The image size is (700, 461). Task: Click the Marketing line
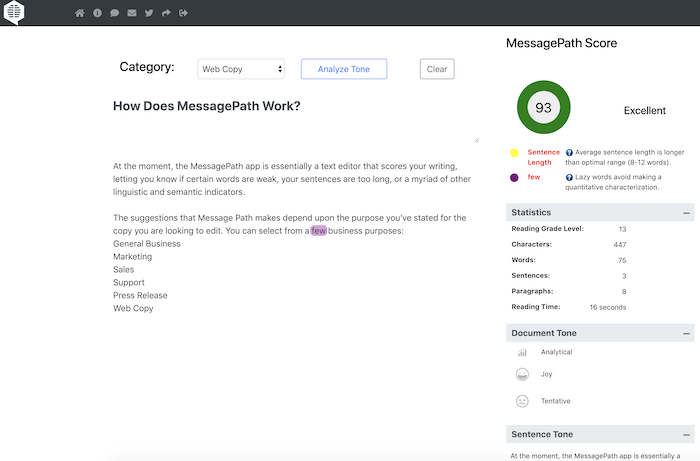click(133, 257)
